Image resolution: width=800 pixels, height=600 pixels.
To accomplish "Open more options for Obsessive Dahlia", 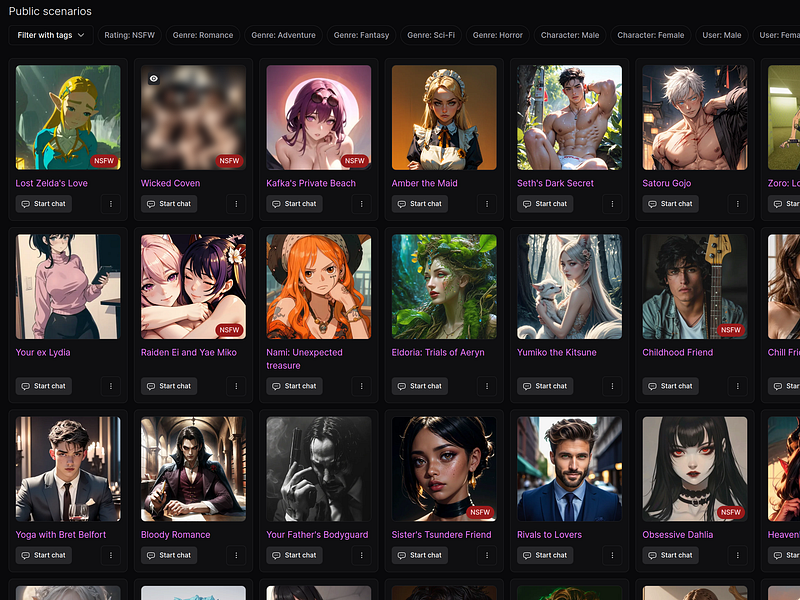I will click(x=738, y=555).
